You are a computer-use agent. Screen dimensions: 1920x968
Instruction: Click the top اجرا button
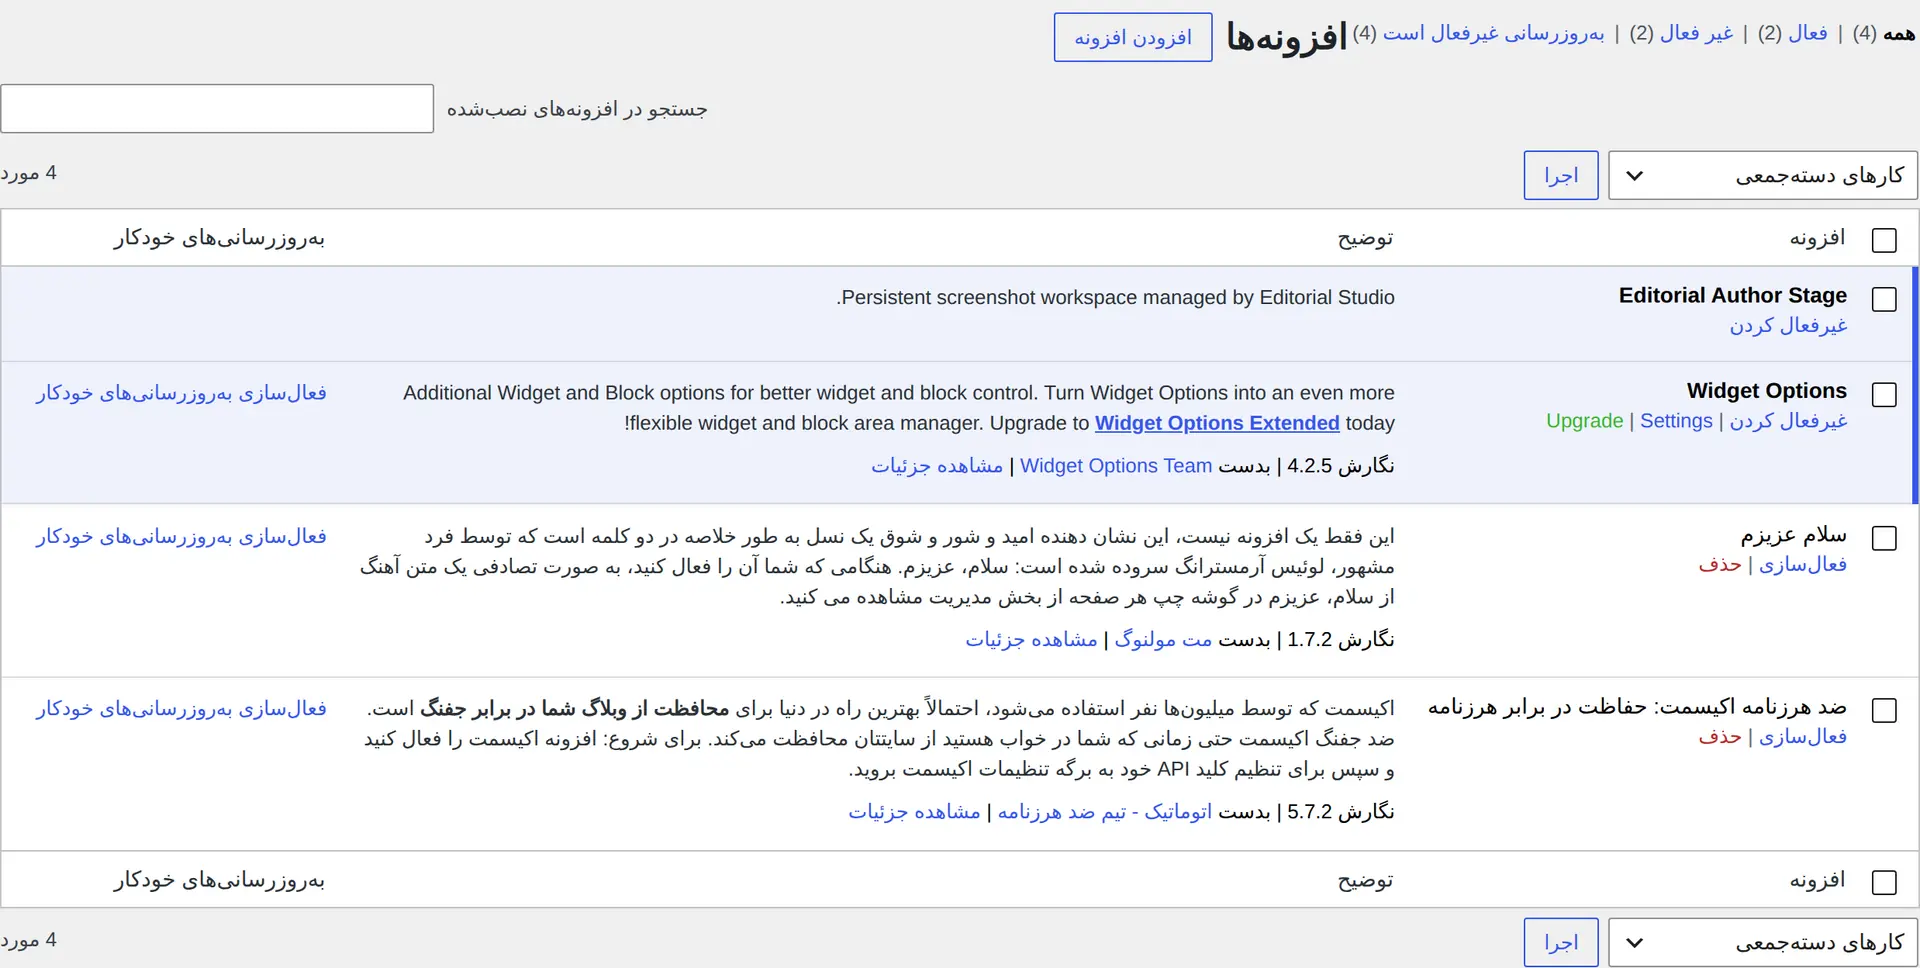tap(1561, 175)
